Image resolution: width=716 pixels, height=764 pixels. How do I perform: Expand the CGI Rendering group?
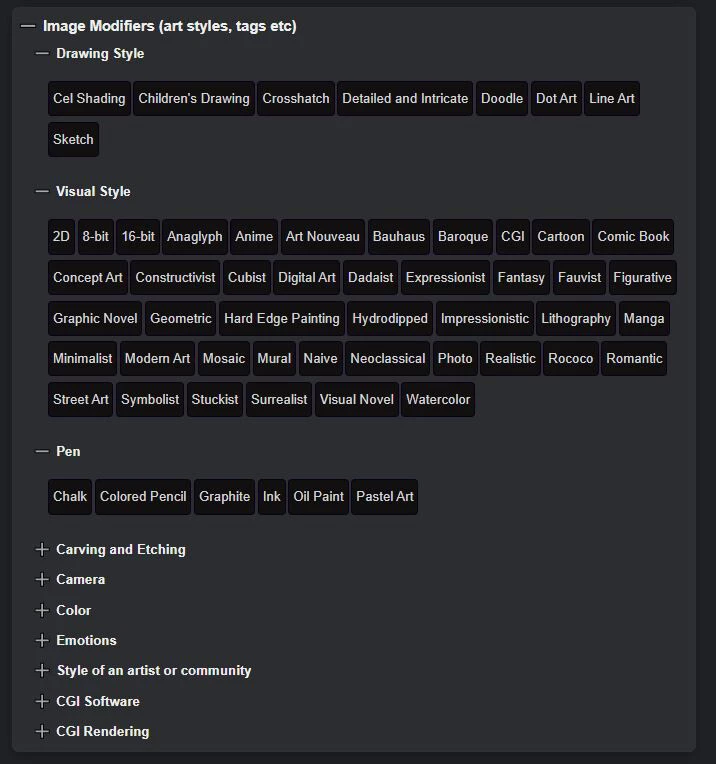pyautogui.click(x=42, y=731)
